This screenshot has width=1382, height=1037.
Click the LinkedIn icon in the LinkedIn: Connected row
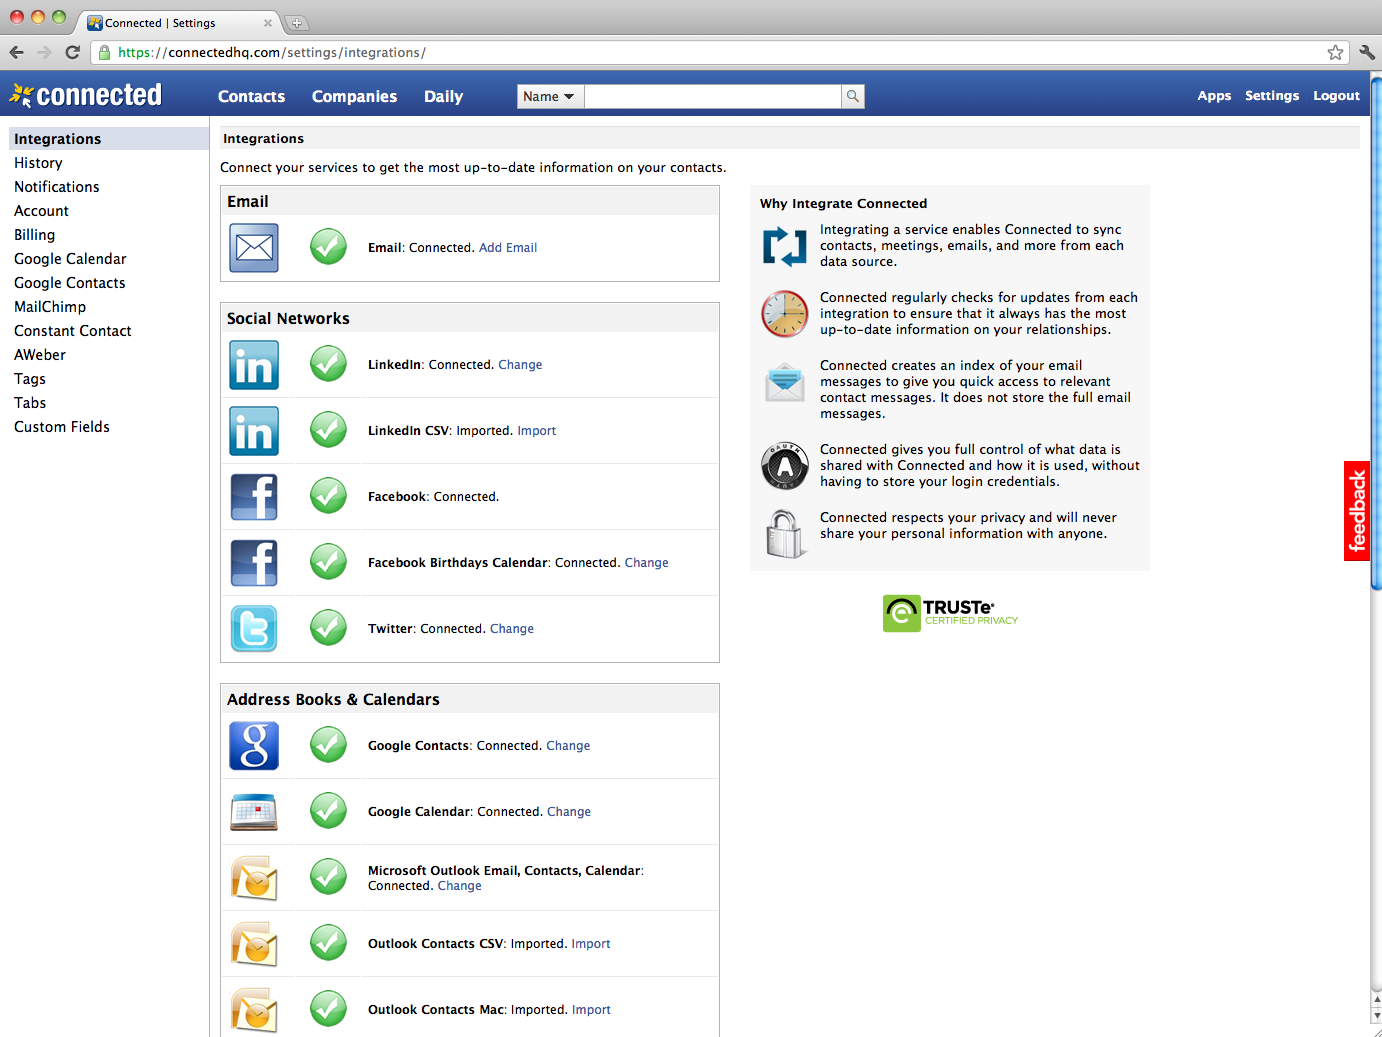pyautogui.click(x=254, y=365)
